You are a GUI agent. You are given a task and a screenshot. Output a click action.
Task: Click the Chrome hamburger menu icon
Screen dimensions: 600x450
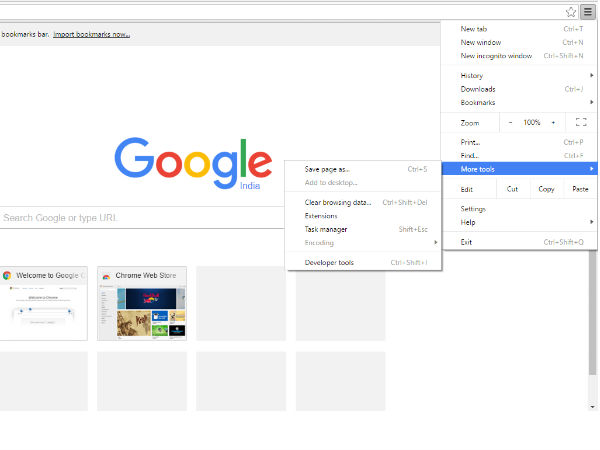[x=588, y=12]
